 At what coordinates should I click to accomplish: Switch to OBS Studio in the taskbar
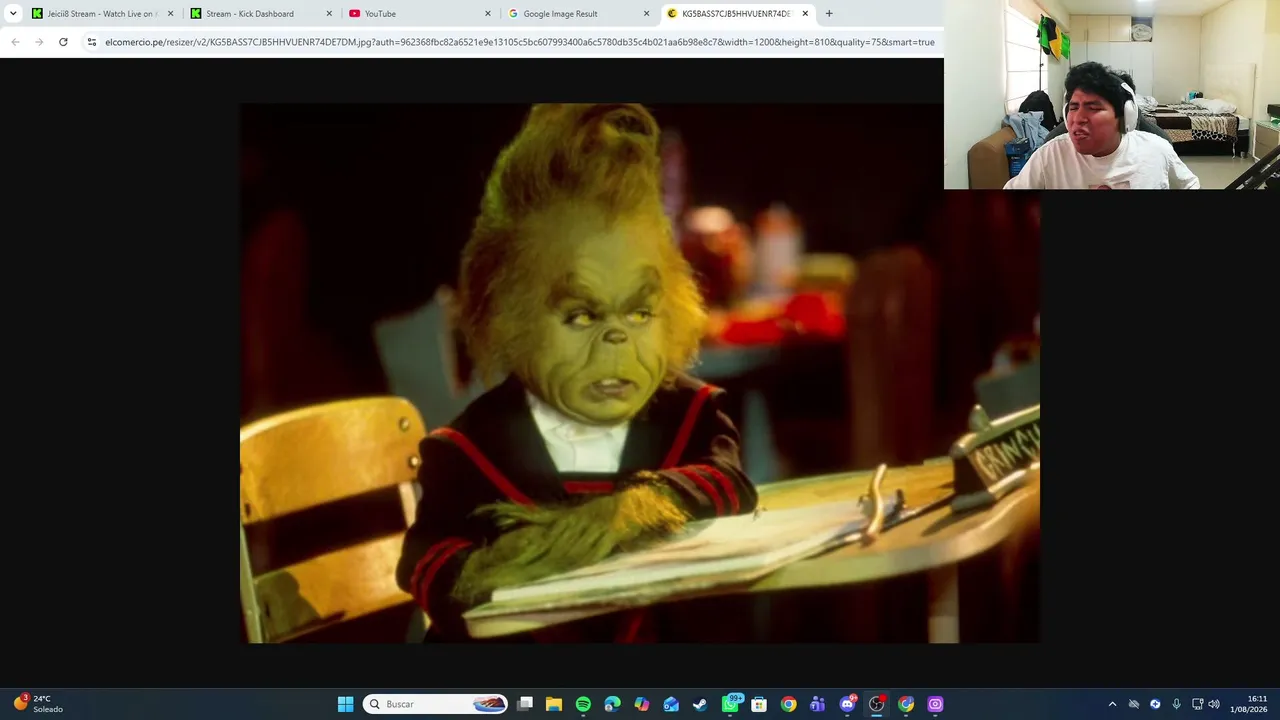(x=877, y=704)
